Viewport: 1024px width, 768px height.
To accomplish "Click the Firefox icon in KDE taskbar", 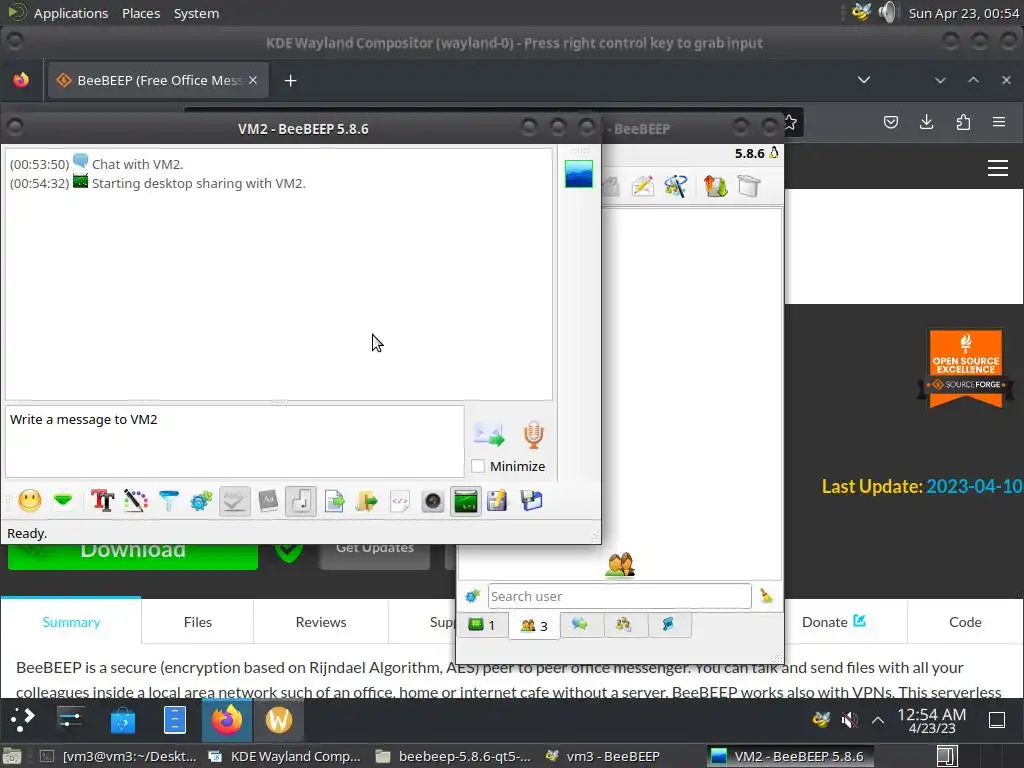I will (x=226, y=720).
